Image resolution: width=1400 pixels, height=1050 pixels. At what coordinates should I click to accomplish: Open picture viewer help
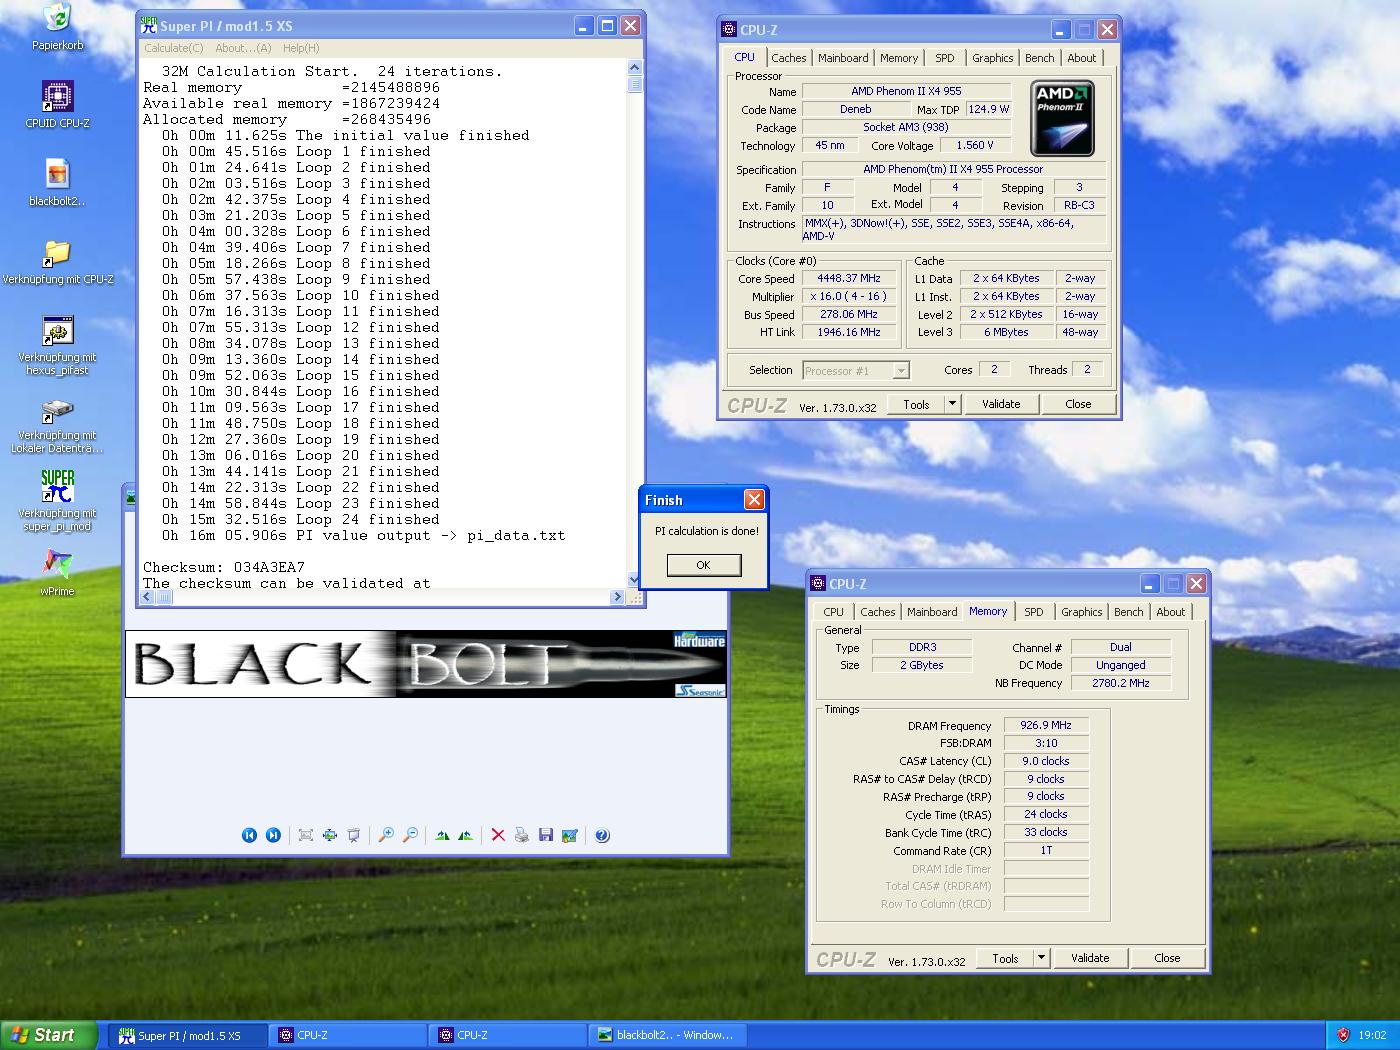[602, 835]
